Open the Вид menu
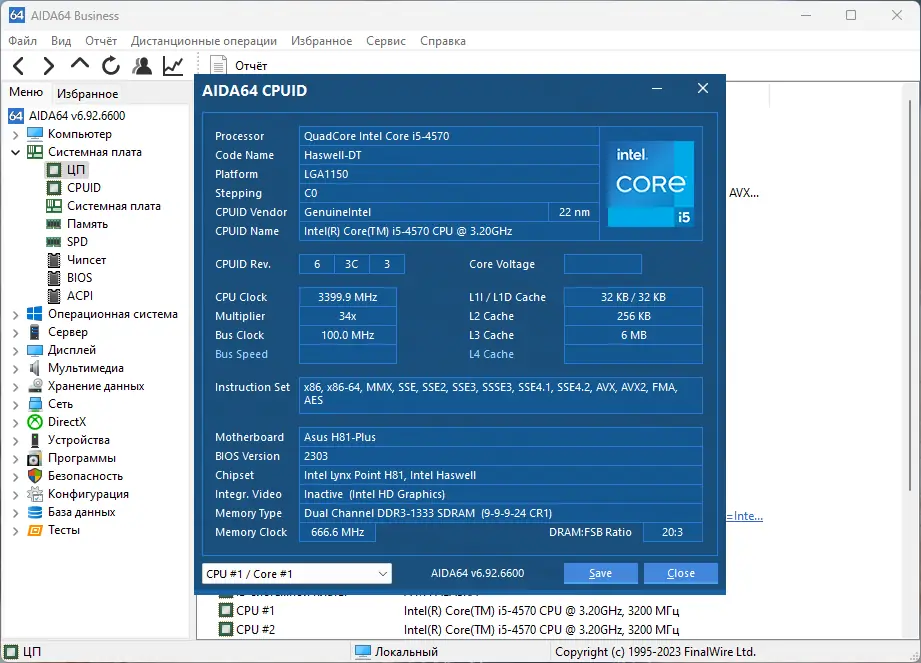This screenshot has width=921, height=663. (x=60, y=41)
